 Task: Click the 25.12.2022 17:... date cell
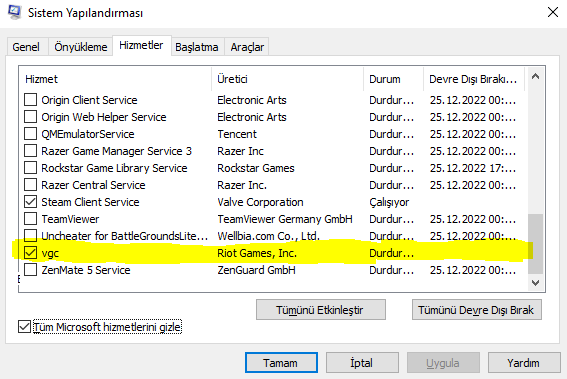click(x=473, y=168)
